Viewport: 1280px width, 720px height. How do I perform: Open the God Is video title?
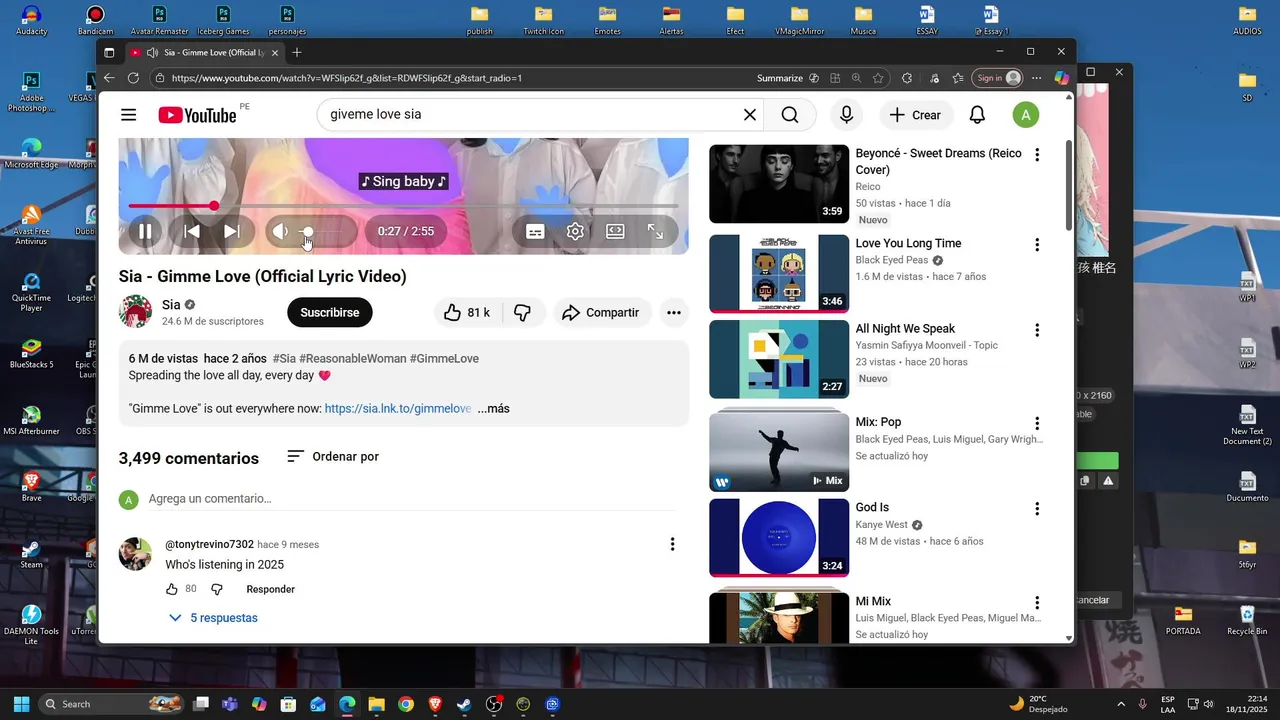(872, 508)
